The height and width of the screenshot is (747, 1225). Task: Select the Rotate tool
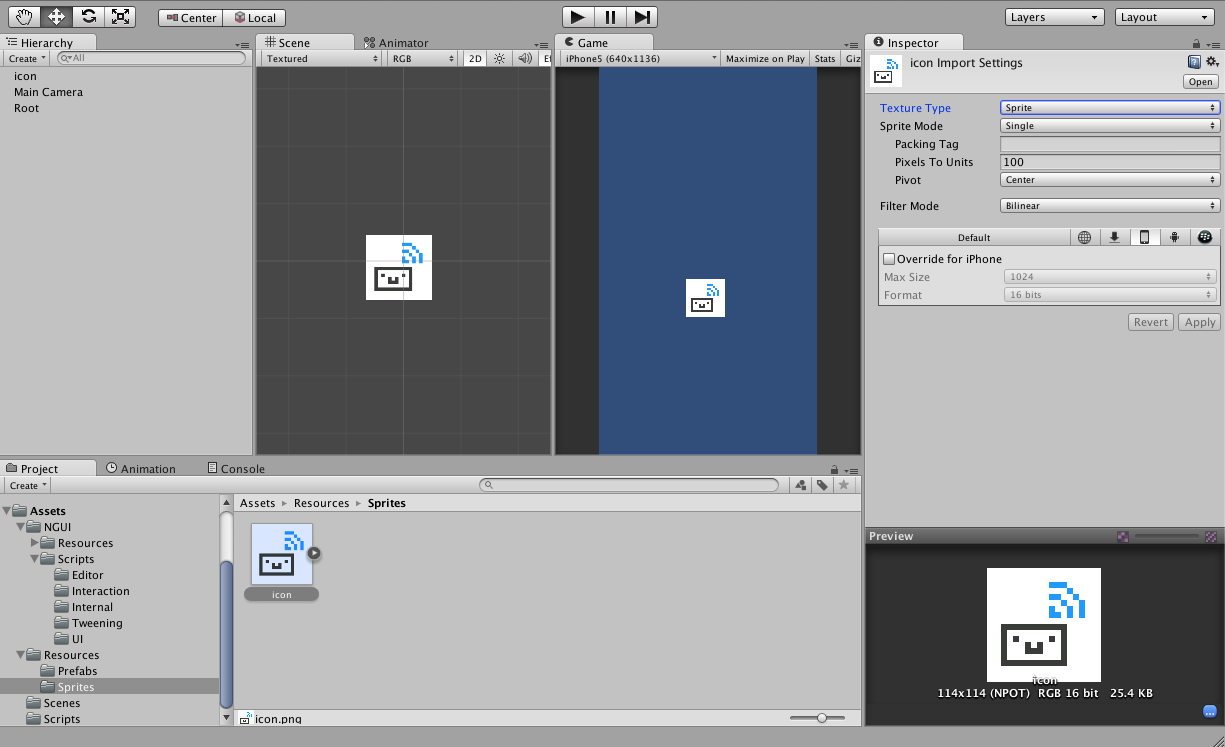click(89, 16)
